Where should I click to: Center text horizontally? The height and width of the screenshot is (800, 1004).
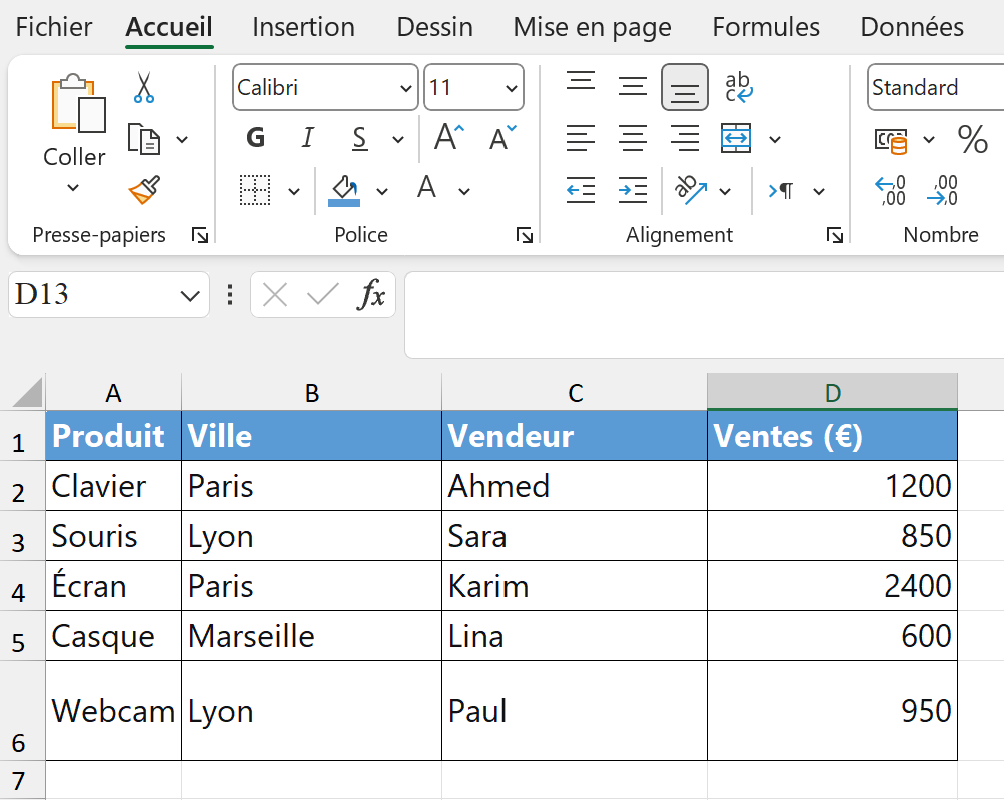tap(633, 138)
